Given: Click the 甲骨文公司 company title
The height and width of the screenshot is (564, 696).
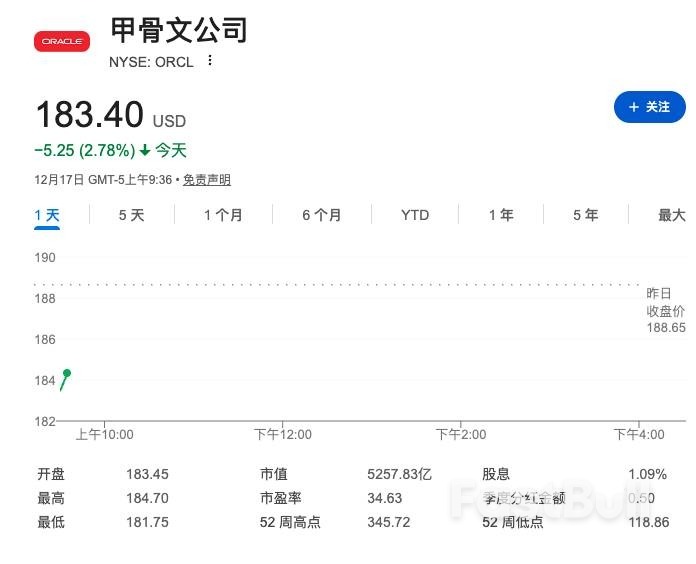Looking at the screenshot, I should pos(178,30).
